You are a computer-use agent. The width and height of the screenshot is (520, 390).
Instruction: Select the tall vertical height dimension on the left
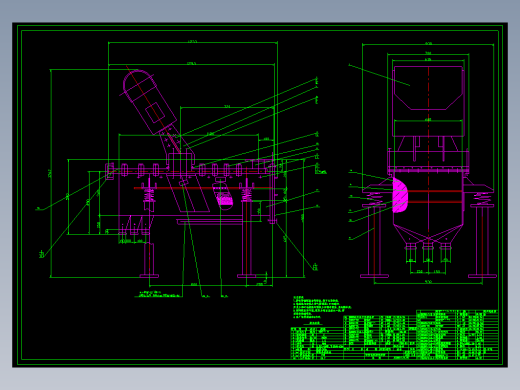point(50,173)
